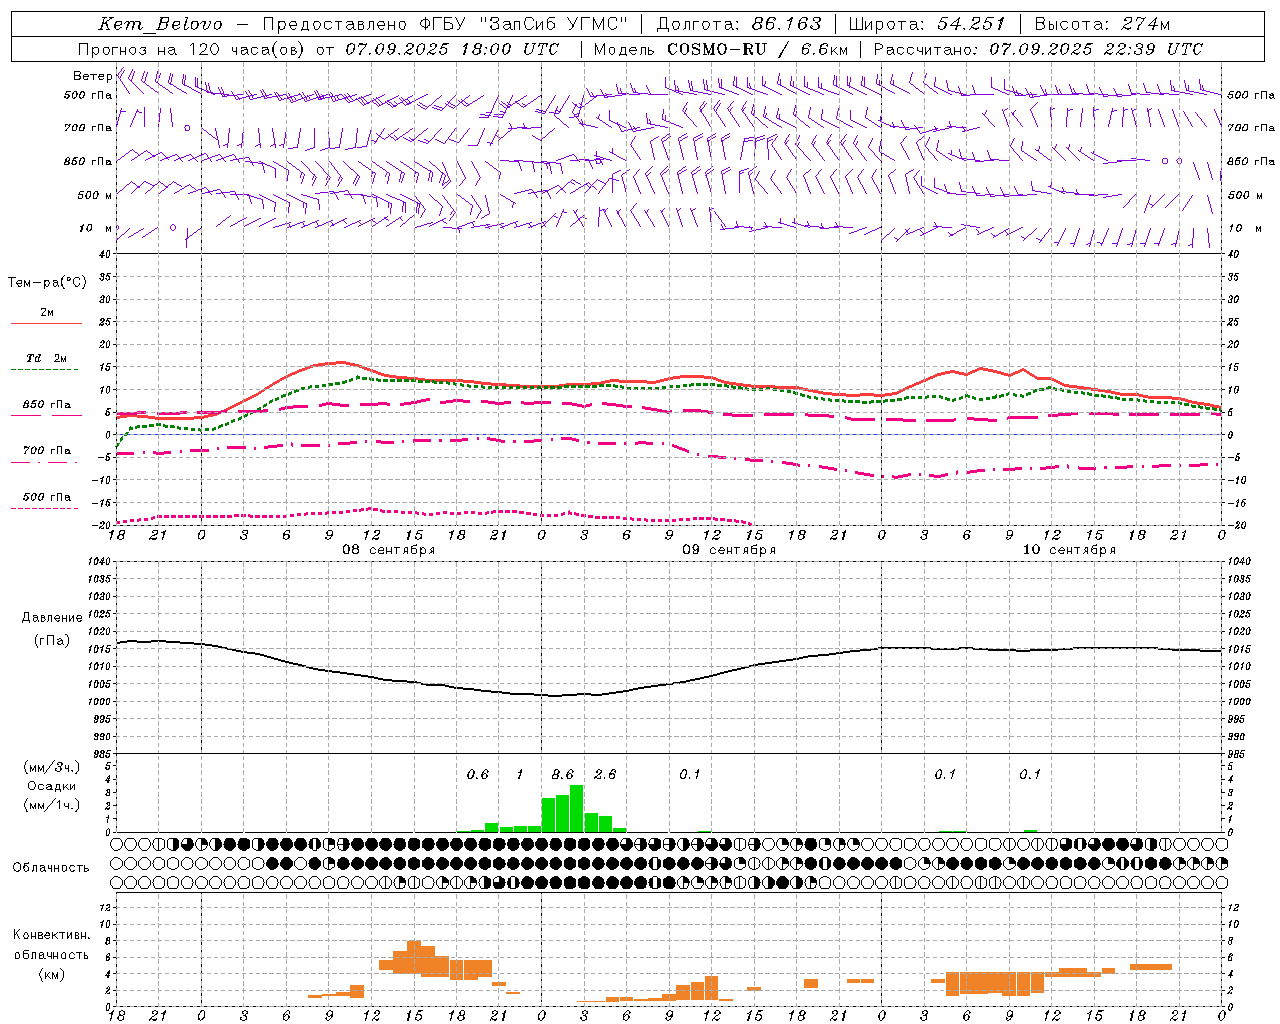Click the Облачность cloud cover label
This screenshot has height=1024, width=1280.
tap(51, 868)
